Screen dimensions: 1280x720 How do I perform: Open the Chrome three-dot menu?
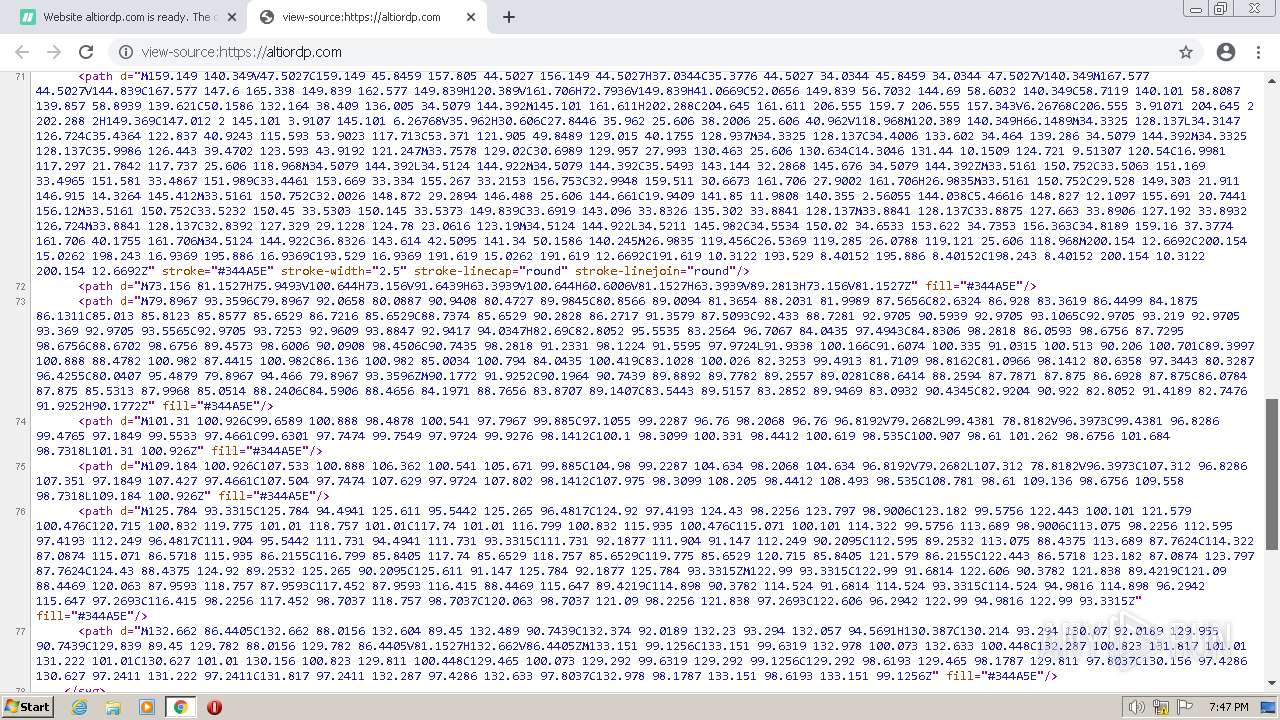1259,52
